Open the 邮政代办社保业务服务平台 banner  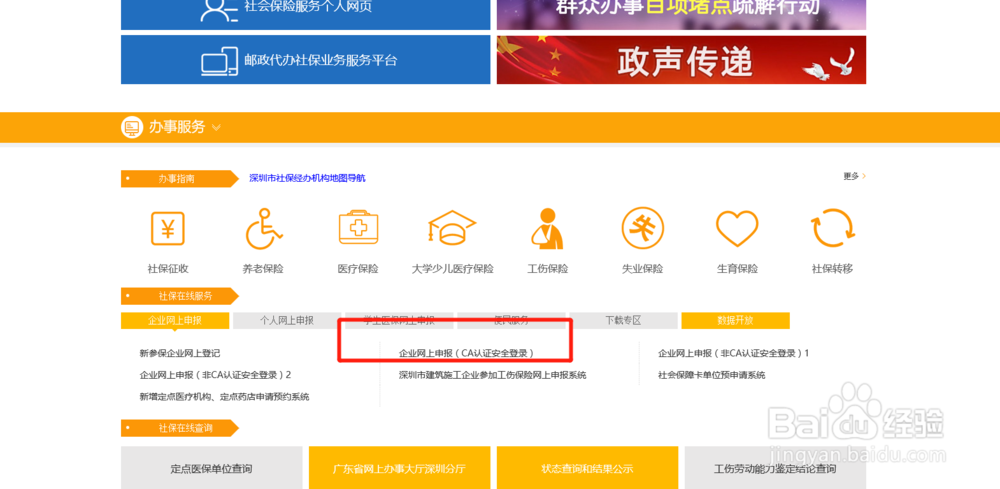coord(305,60)
